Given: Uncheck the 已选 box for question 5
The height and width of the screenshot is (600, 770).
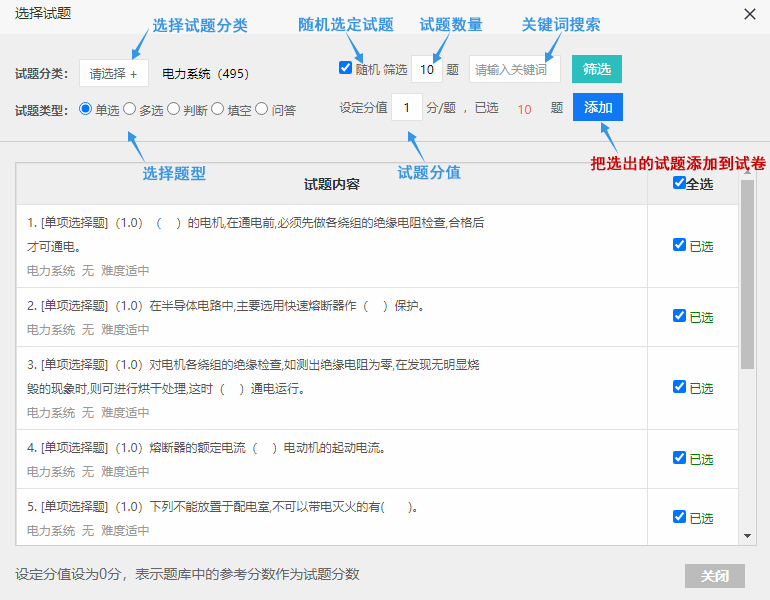Looking at the screenshot, I should [679, 517].
